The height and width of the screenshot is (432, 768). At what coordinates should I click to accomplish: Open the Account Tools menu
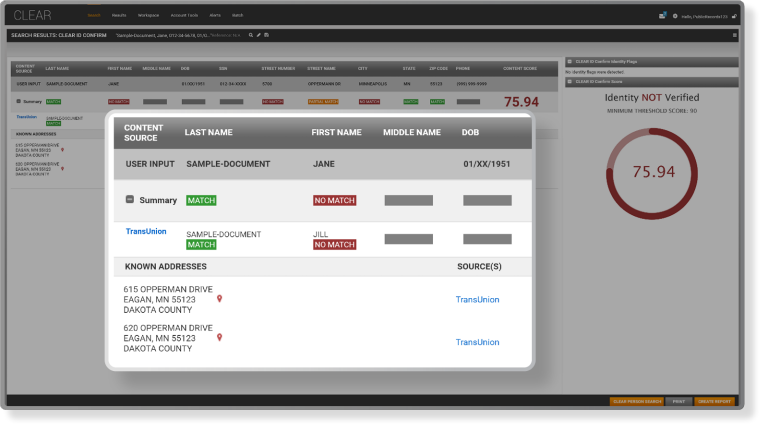coord(184,16)
